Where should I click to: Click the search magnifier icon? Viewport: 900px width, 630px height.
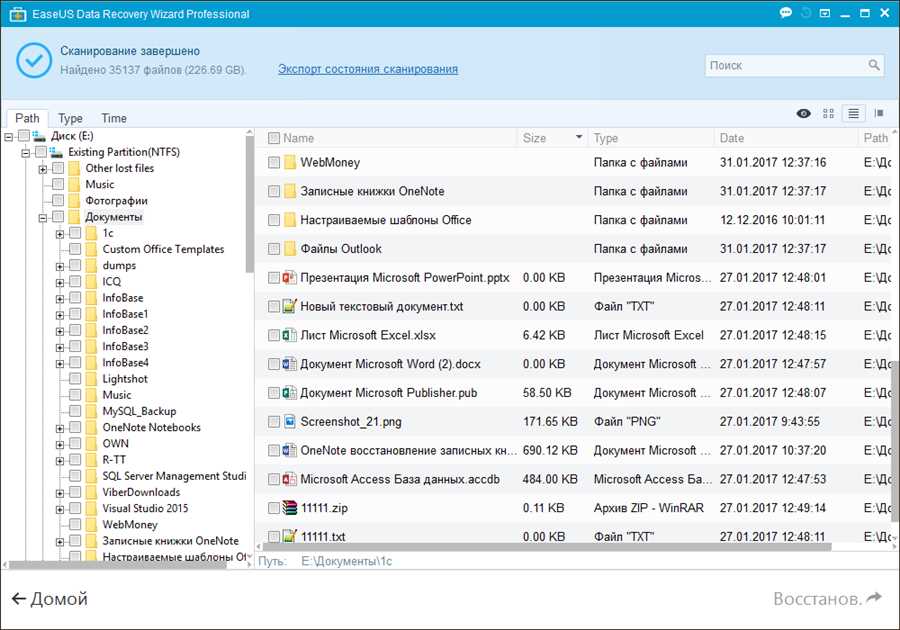coord(874,65)
